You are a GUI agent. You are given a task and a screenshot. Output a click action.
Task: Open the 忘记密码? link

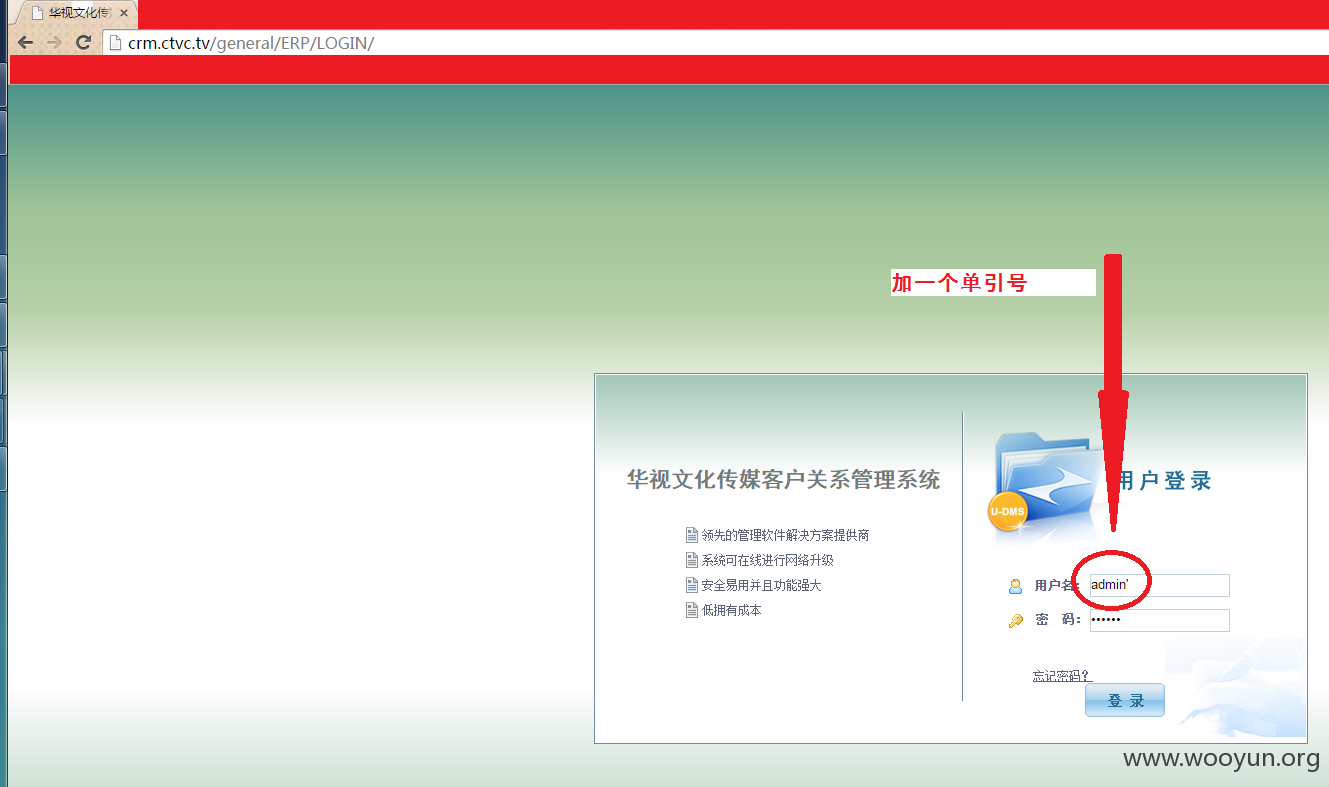coord(1063,676)
